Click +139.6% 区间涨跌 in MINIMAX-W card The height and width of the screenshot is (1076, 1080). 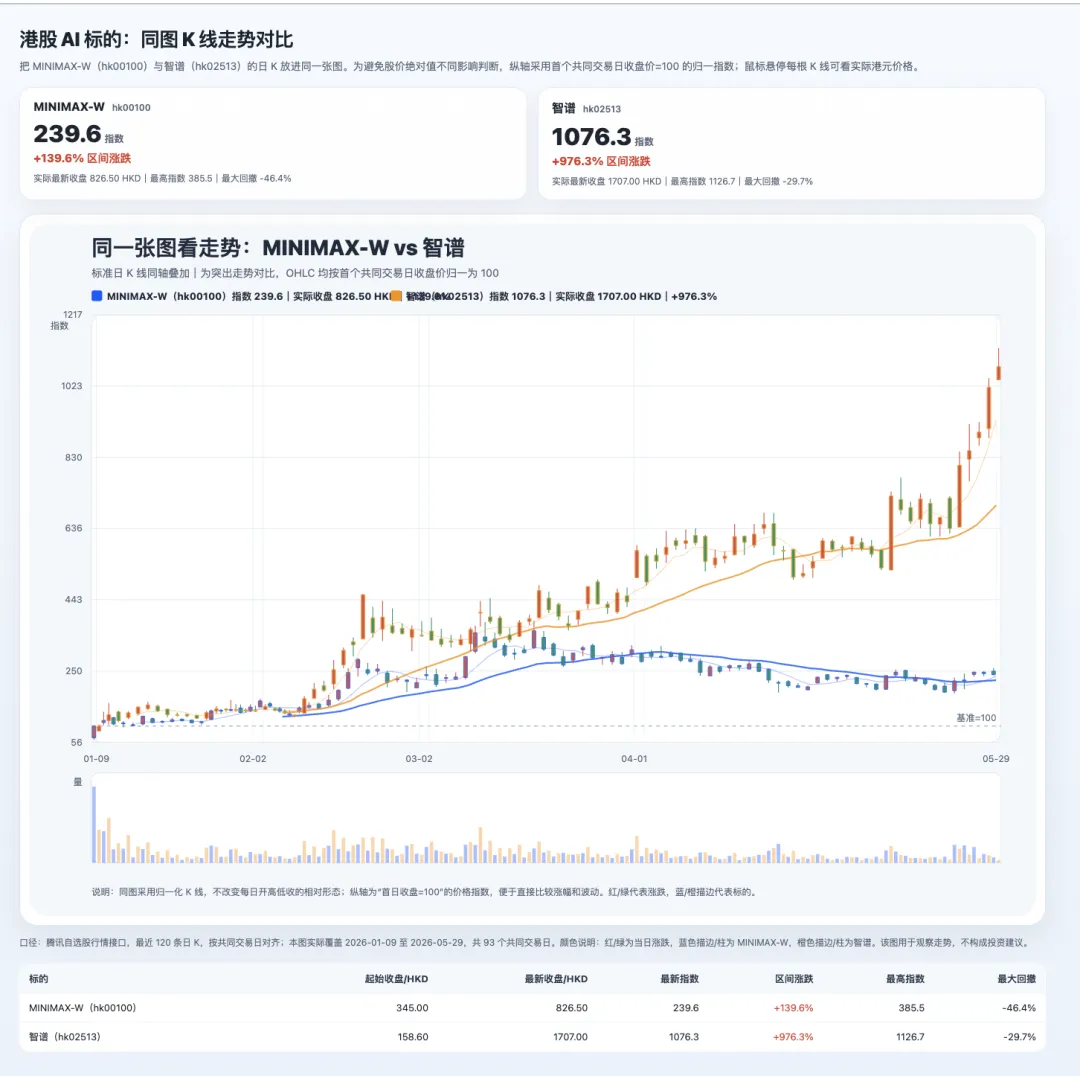pyautogui.click(x=82, y=158)
